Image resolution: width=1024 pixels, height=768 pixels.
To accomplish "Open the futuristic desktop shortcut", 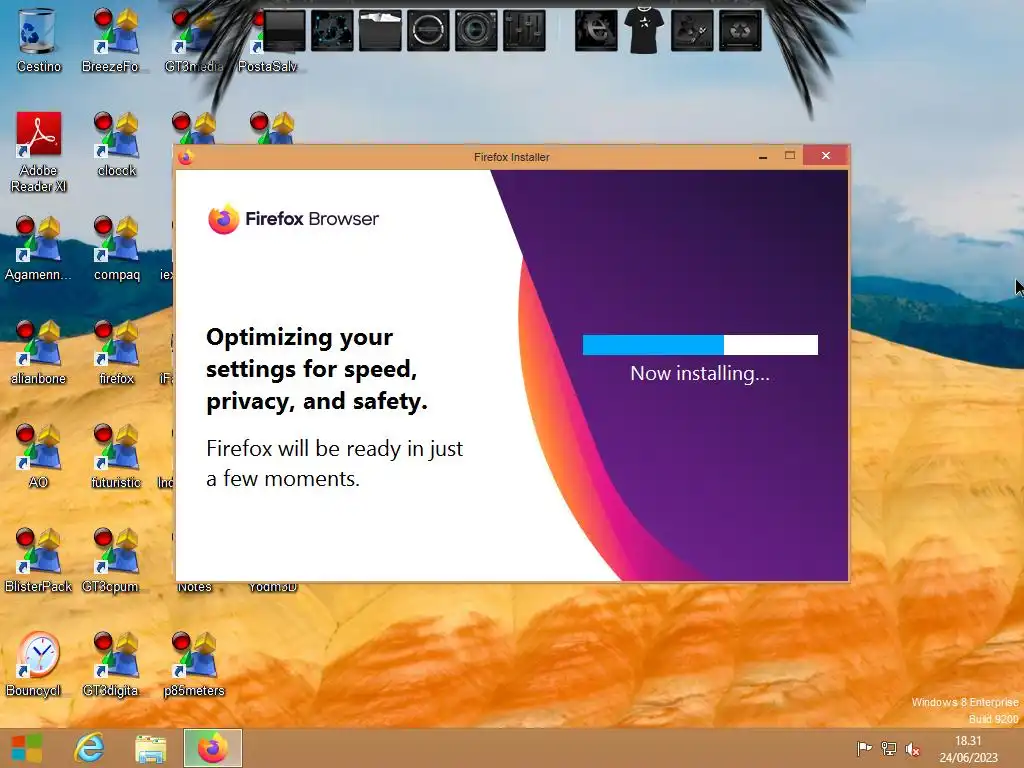I will (116, 456).
